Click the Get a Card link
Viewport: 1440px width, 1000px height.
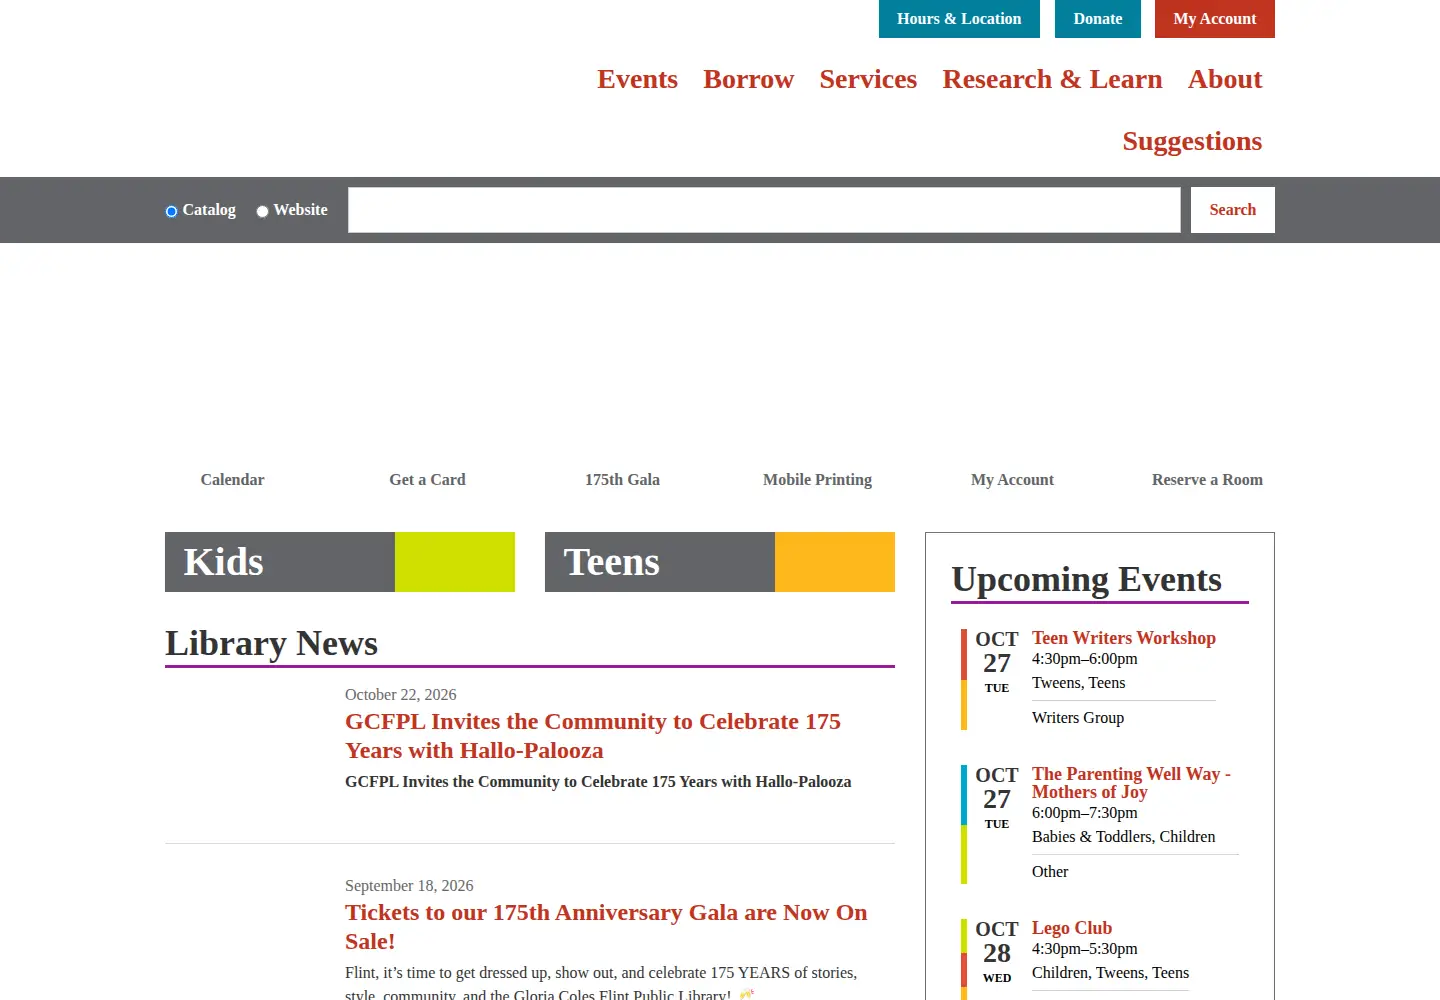tap(427, 480)
